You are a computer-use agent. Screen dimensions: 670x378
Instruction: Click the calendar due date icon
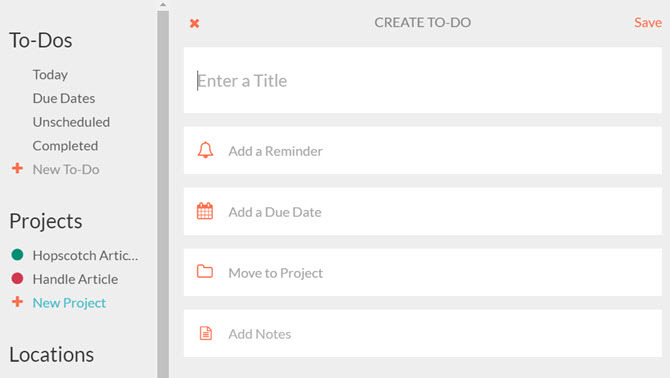point(205,211)
